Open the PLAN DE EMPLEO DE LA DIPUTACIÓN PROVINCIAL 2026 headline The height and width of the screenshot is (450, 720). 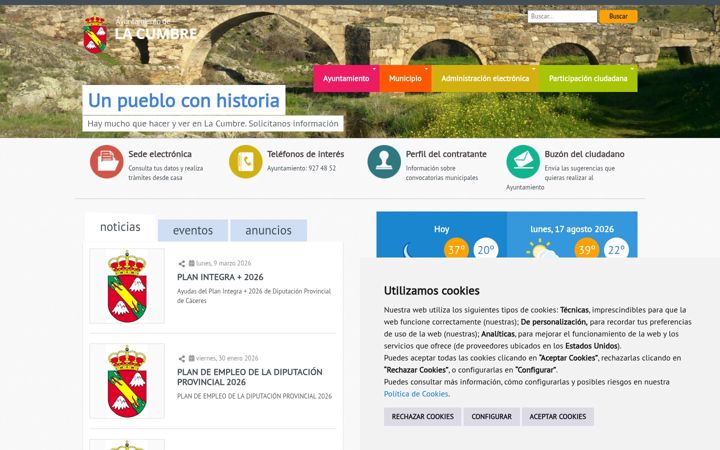(x=250, y=377)
